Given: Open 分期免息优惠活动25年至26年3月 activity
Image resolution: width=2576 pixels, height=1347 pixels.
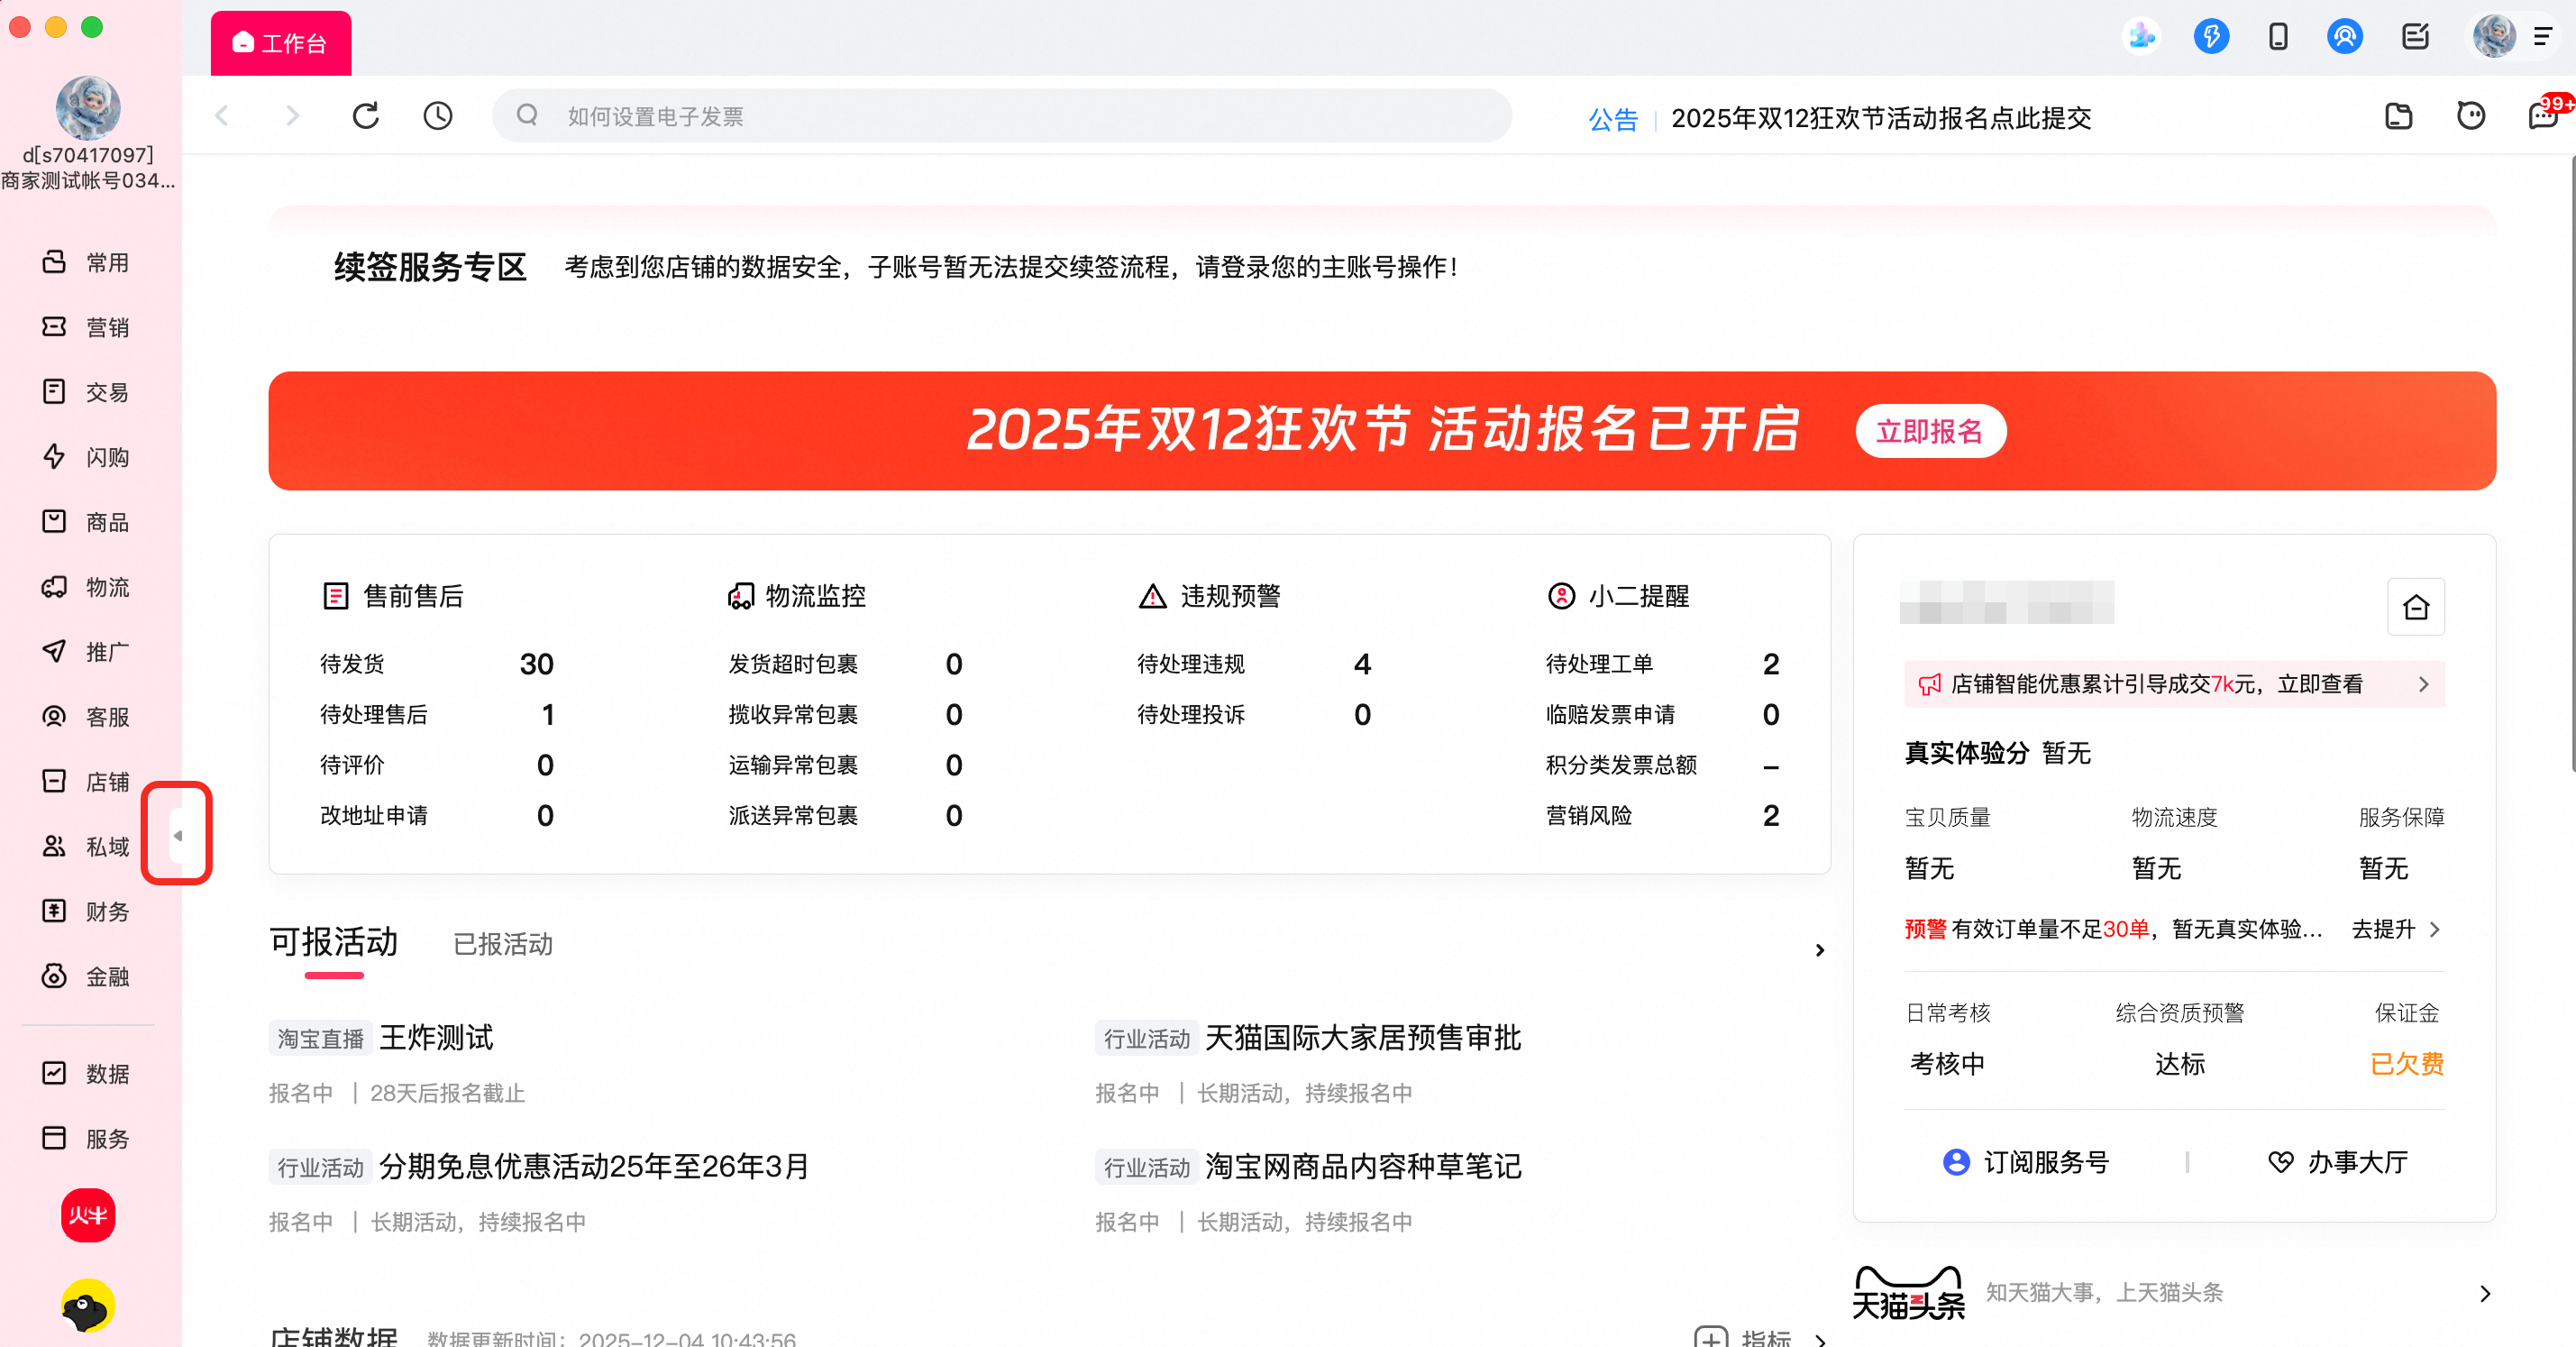Looking at the screenshot, I should point(594,1166).
